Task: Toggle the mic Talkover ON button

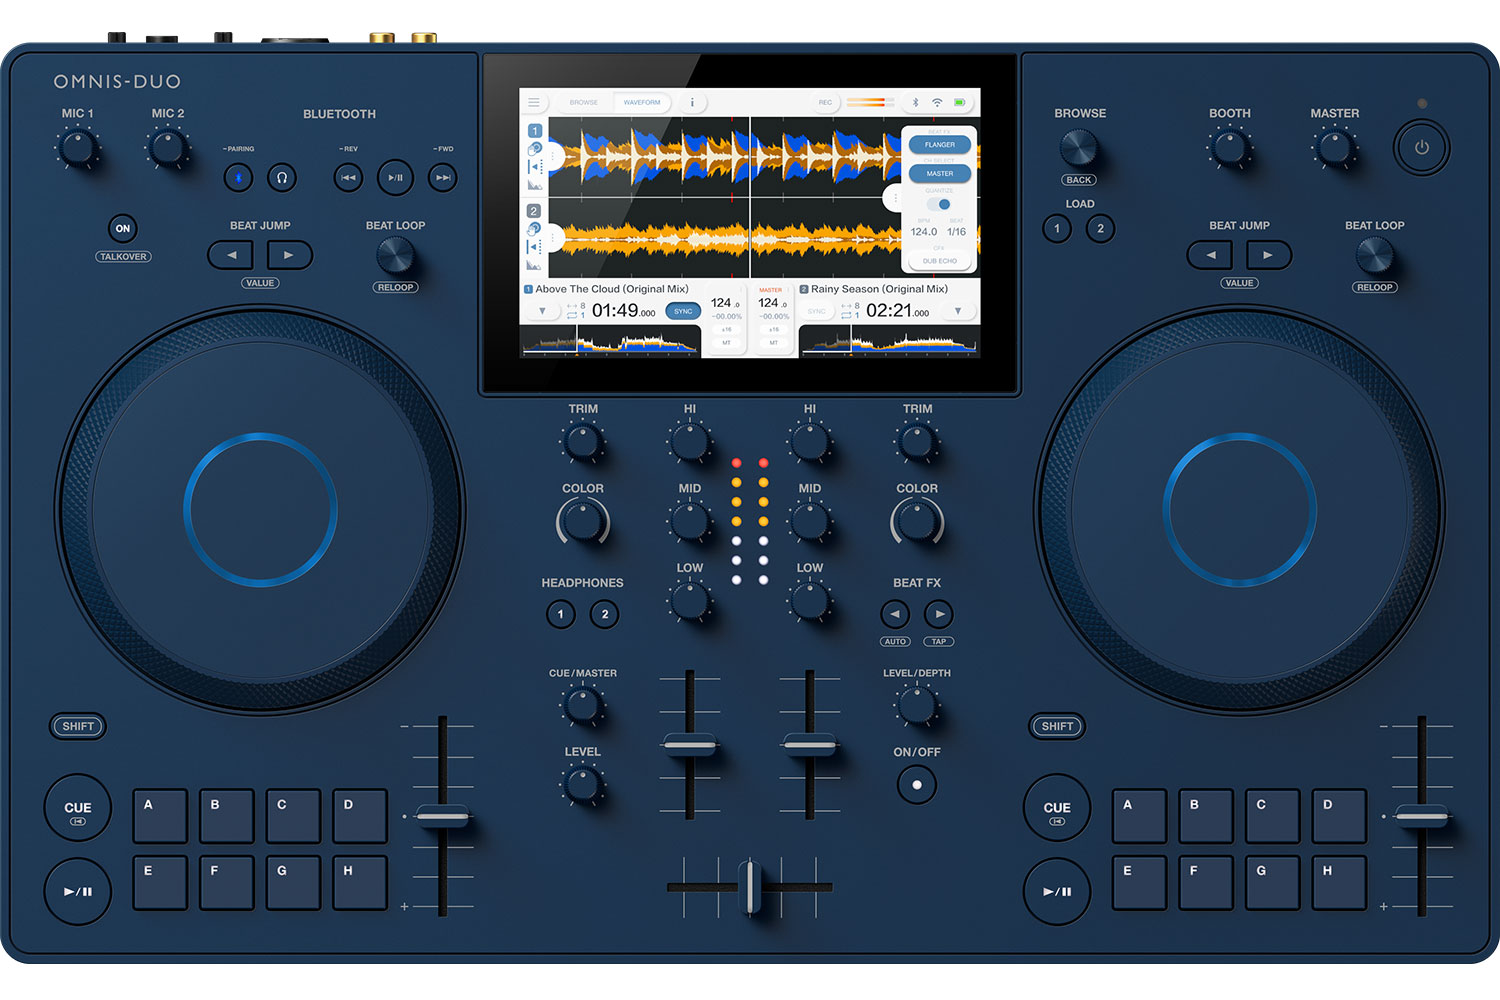Action: 122,229
